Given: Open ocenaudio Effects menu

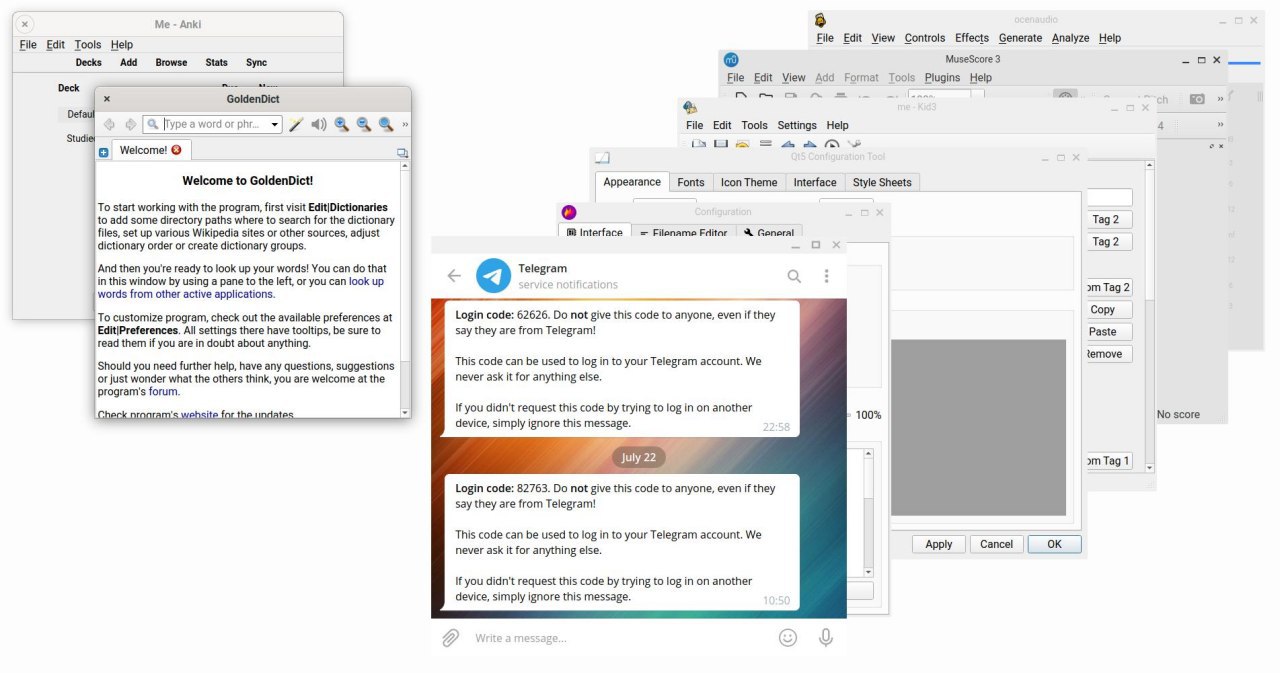Looking at the screenshot, I should 972,38.
